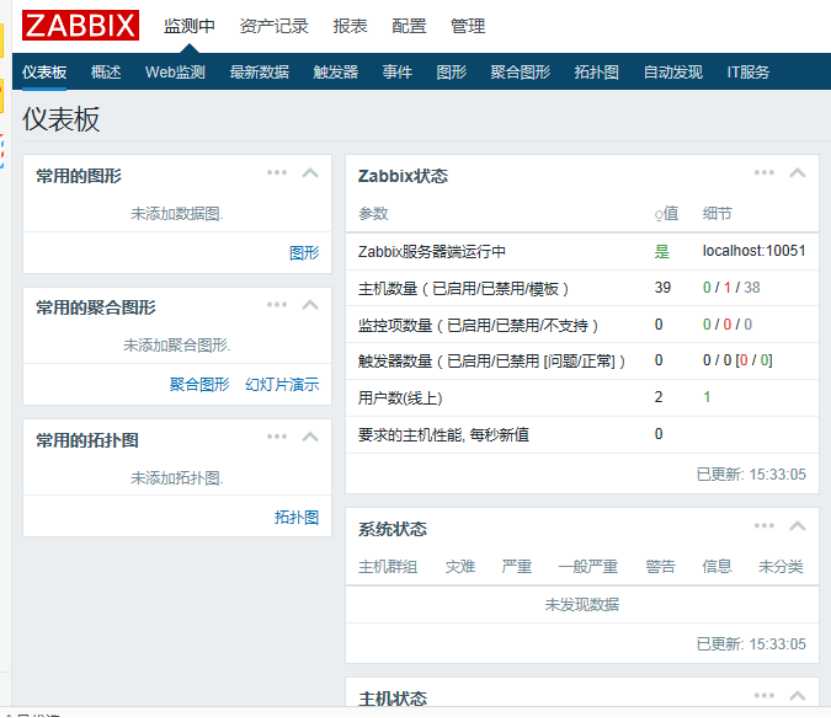831x718 pixels.
Task: Open the 监测中 main menu
Action: pos(189,26)
